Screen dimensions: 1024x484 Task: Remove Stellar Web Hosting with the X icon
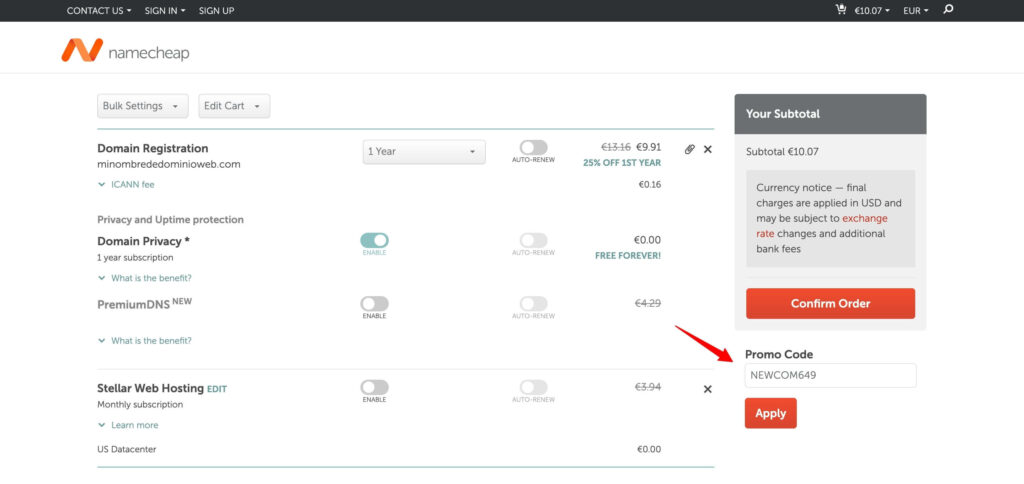(x=708, y=389)
